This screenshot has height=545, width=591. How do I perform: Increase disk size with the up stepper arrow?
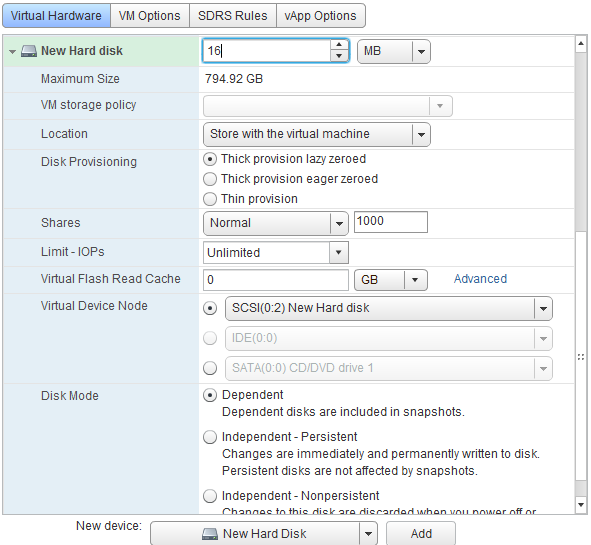[339, 45]
